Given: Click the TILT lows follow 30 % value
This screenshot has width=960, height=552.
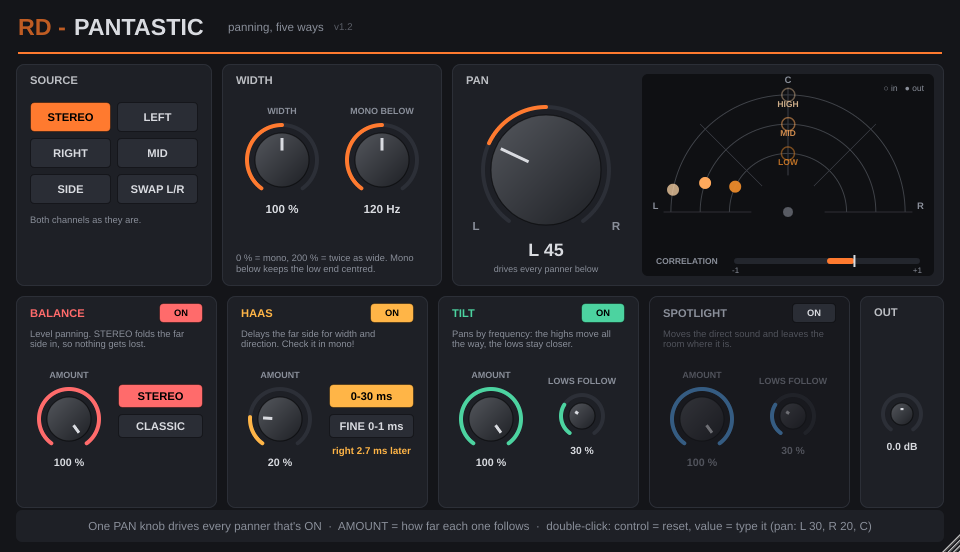Looking at the screenshot, I should [x=582, y=450].
